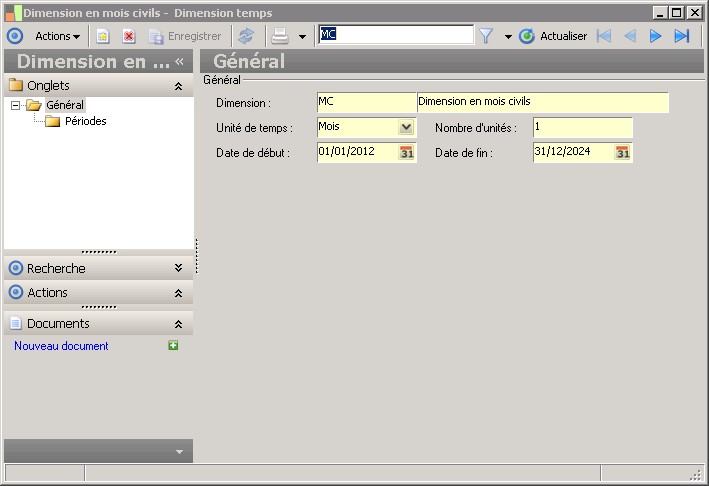Open the filter options dropdown arrow

coord(508,37)
